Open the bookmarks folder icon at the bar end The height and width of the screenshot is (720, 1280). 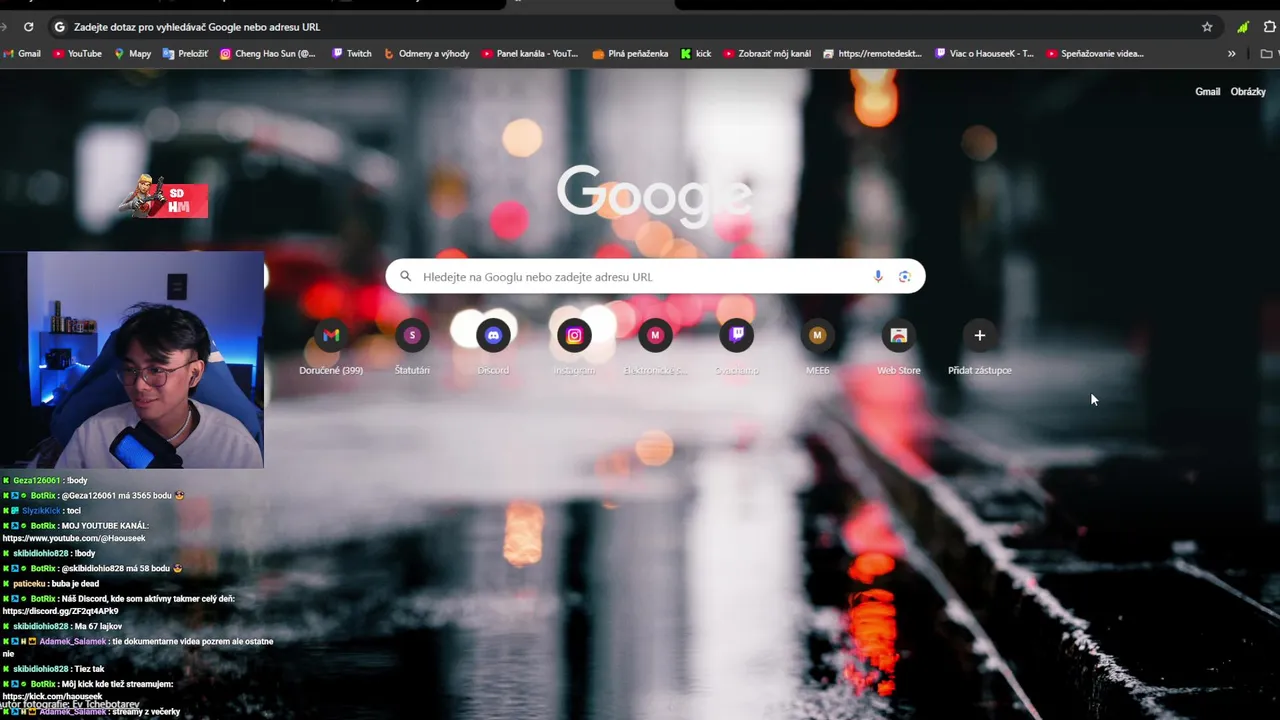tap(1267, 53)
